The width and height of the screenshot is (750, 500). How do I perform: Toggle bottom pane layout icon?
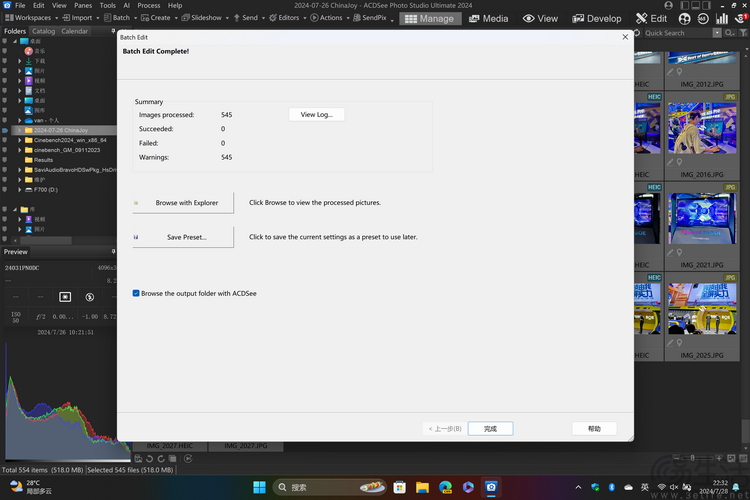[x=695, y=5]
